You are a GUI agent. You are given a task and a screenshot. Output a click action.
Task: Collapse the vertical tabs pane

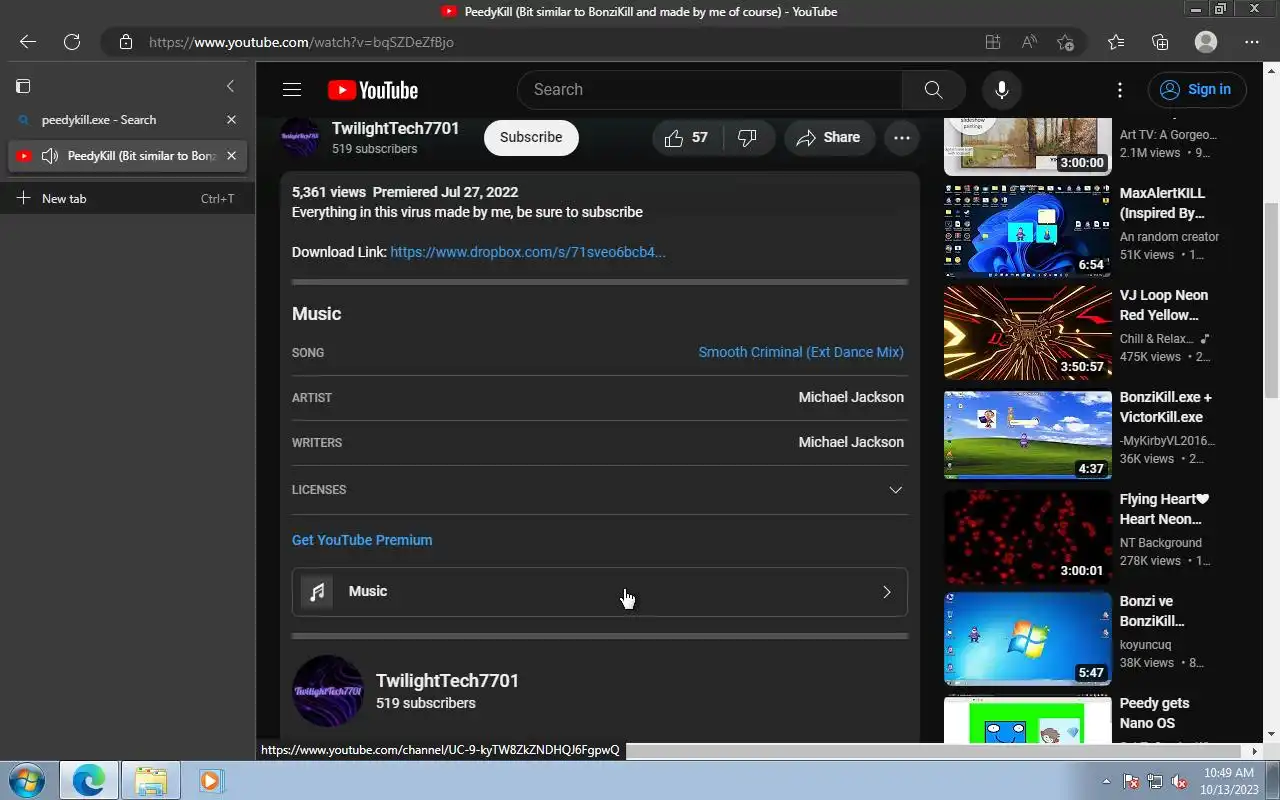230,86
